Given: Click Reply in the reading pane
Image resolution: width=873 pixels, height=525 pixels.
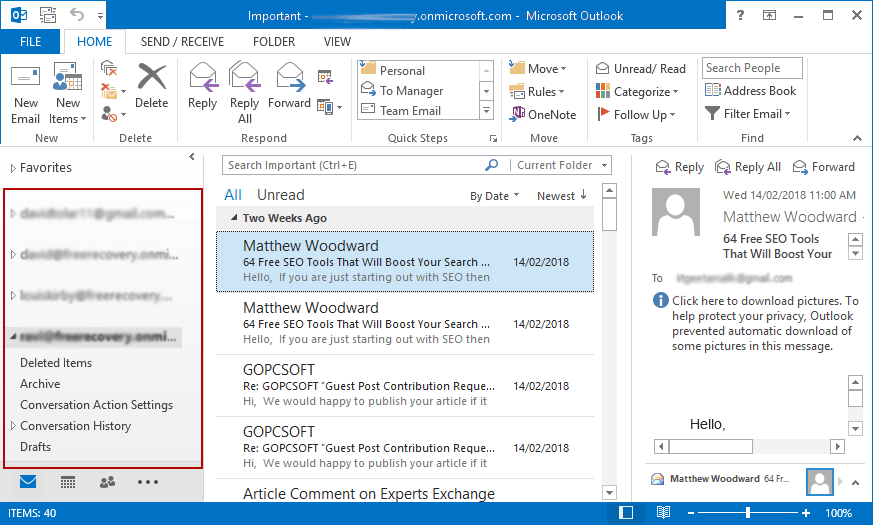Looking at the screenshot, I should [680, 167].
